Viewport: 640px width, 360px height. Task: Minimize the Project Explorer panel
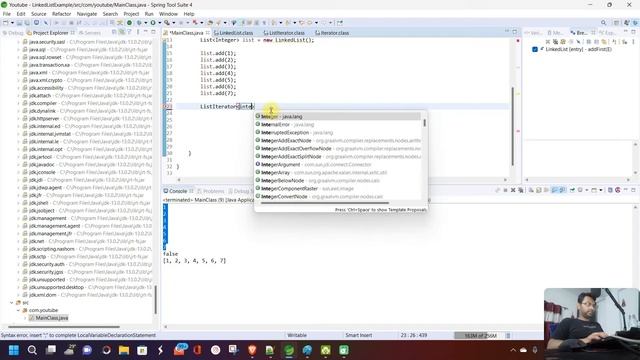pyautogui.click(x=146, y=32)
